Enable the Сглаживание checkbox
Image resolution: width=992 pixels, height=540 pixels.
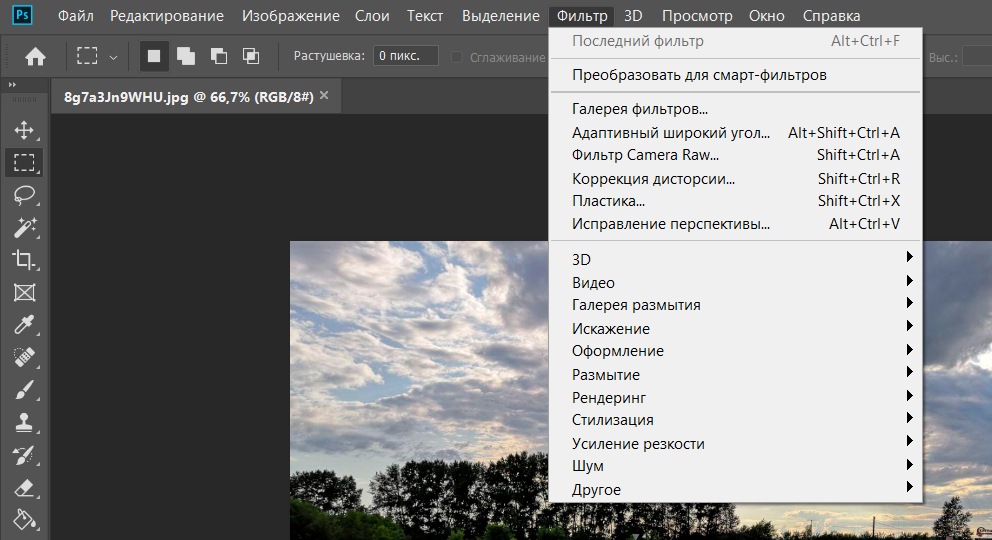click(x=457, y=57)
